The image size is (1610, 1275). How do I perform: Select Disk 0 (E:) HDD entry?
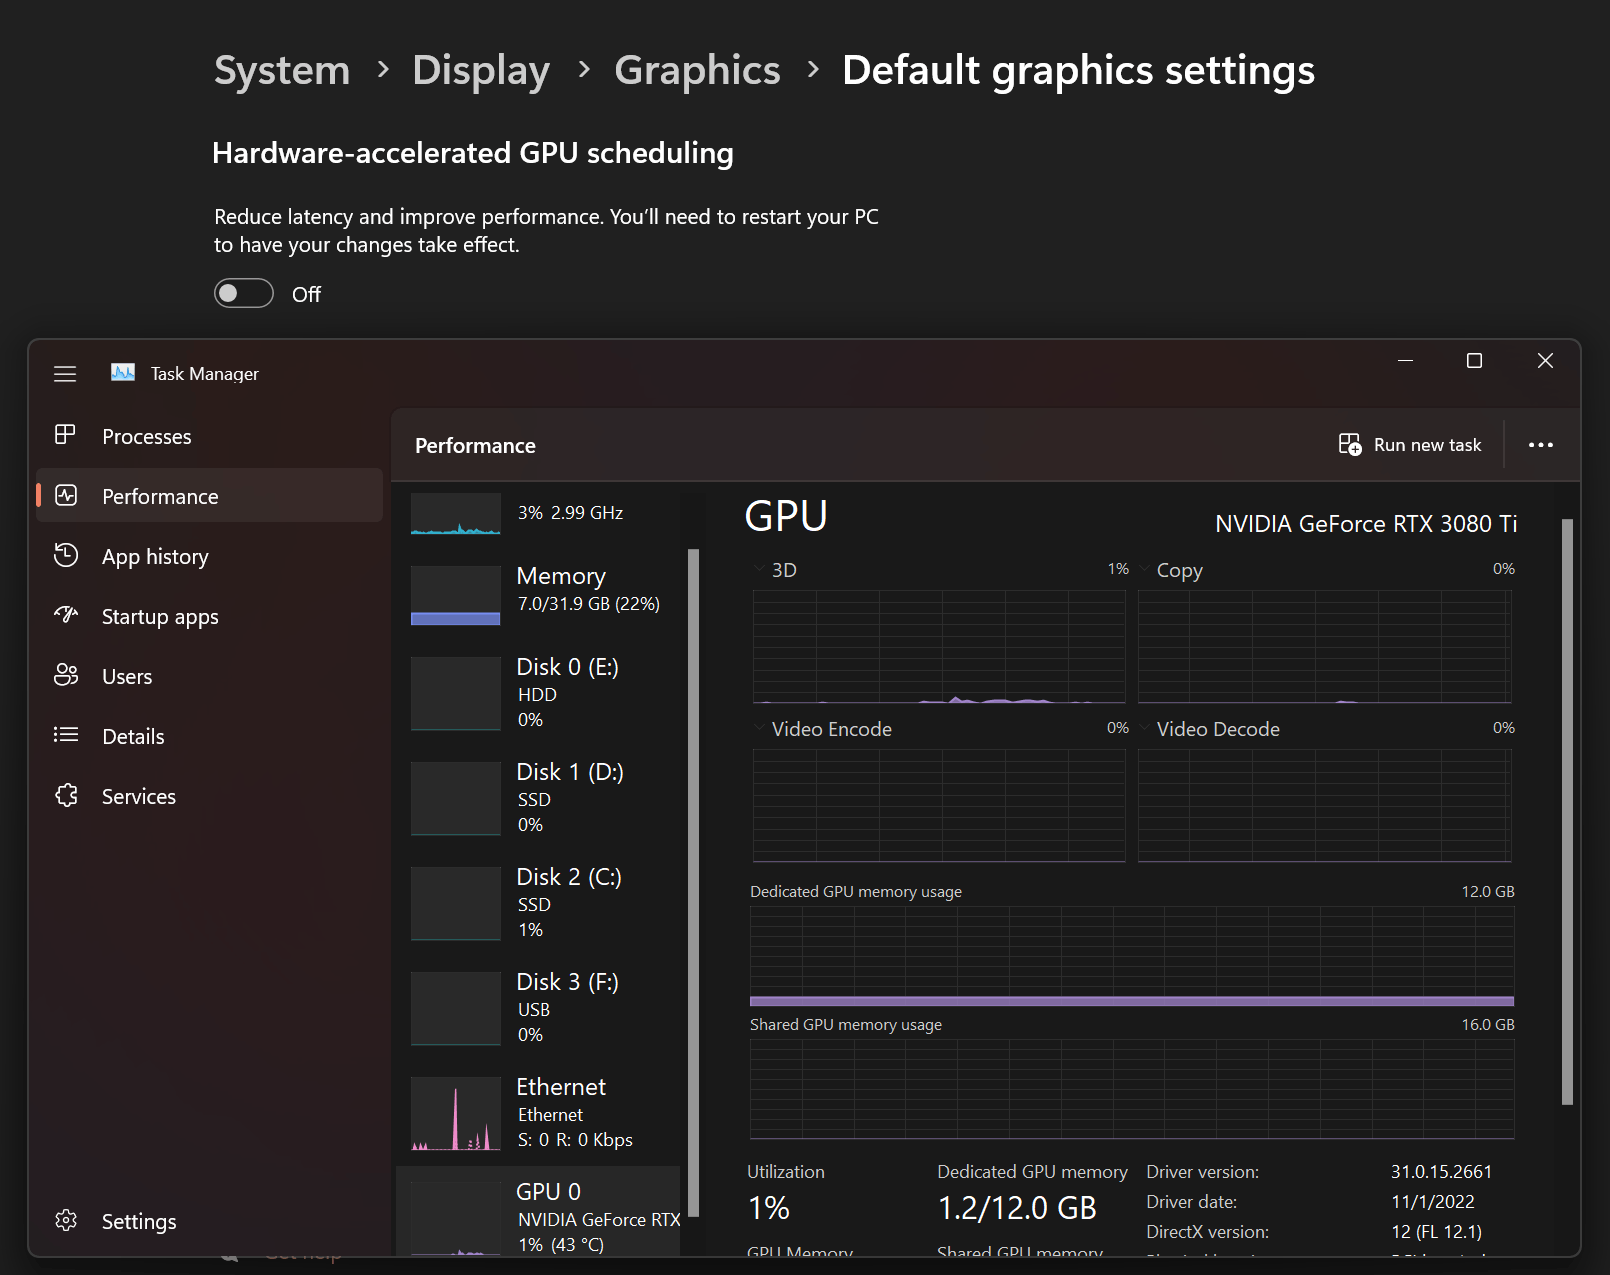(540, 693)
